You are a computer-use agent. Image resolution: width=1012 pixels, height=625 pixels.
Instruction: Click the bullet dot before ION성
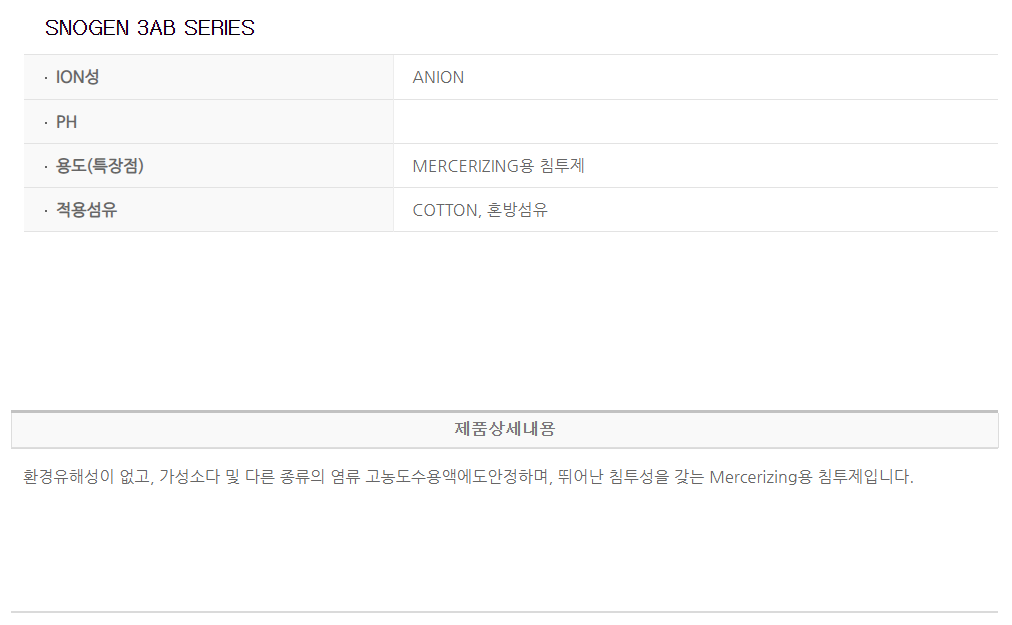[45, 78]
